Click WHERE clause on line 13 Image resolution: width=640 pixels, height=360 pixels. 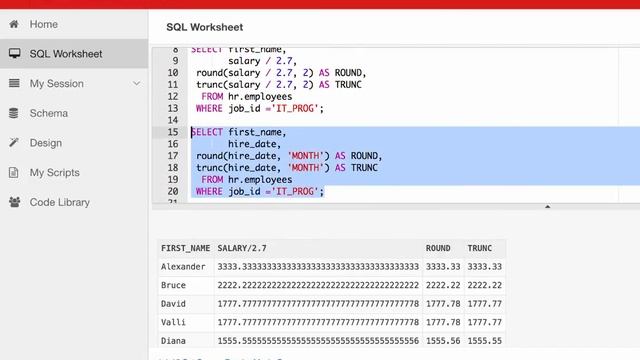coord(260,108)
